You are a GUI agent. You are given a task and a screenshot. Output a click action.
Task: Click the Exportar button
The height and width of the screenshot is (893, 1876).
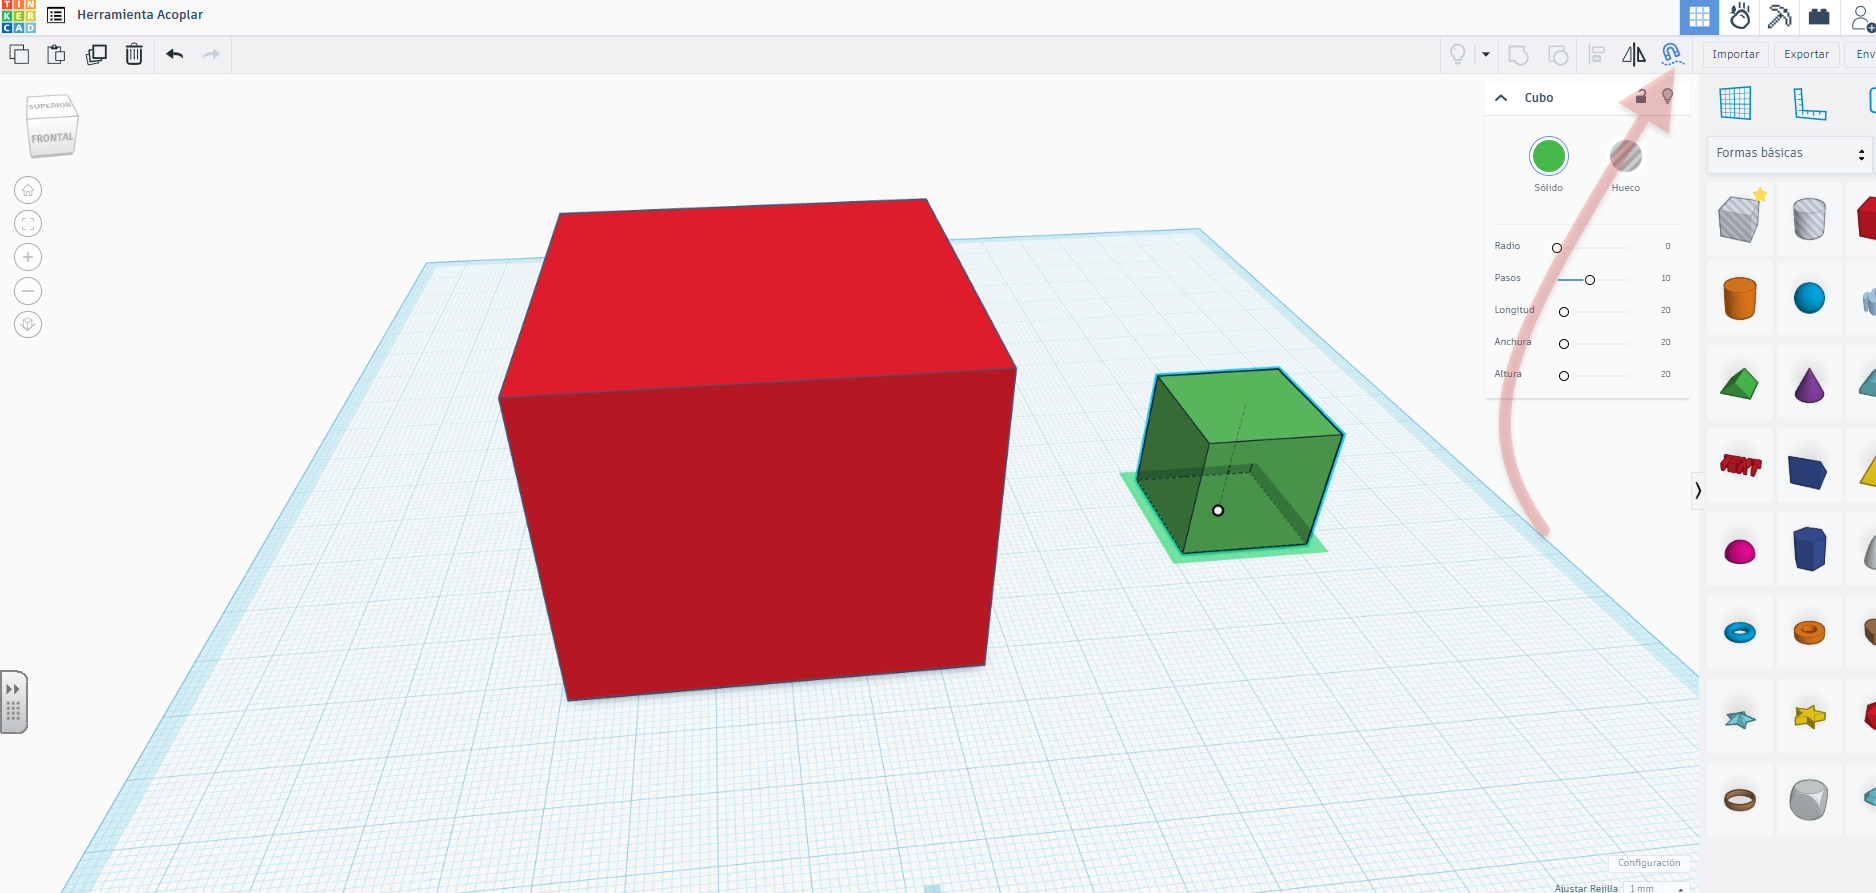[x=1806, y=54]
